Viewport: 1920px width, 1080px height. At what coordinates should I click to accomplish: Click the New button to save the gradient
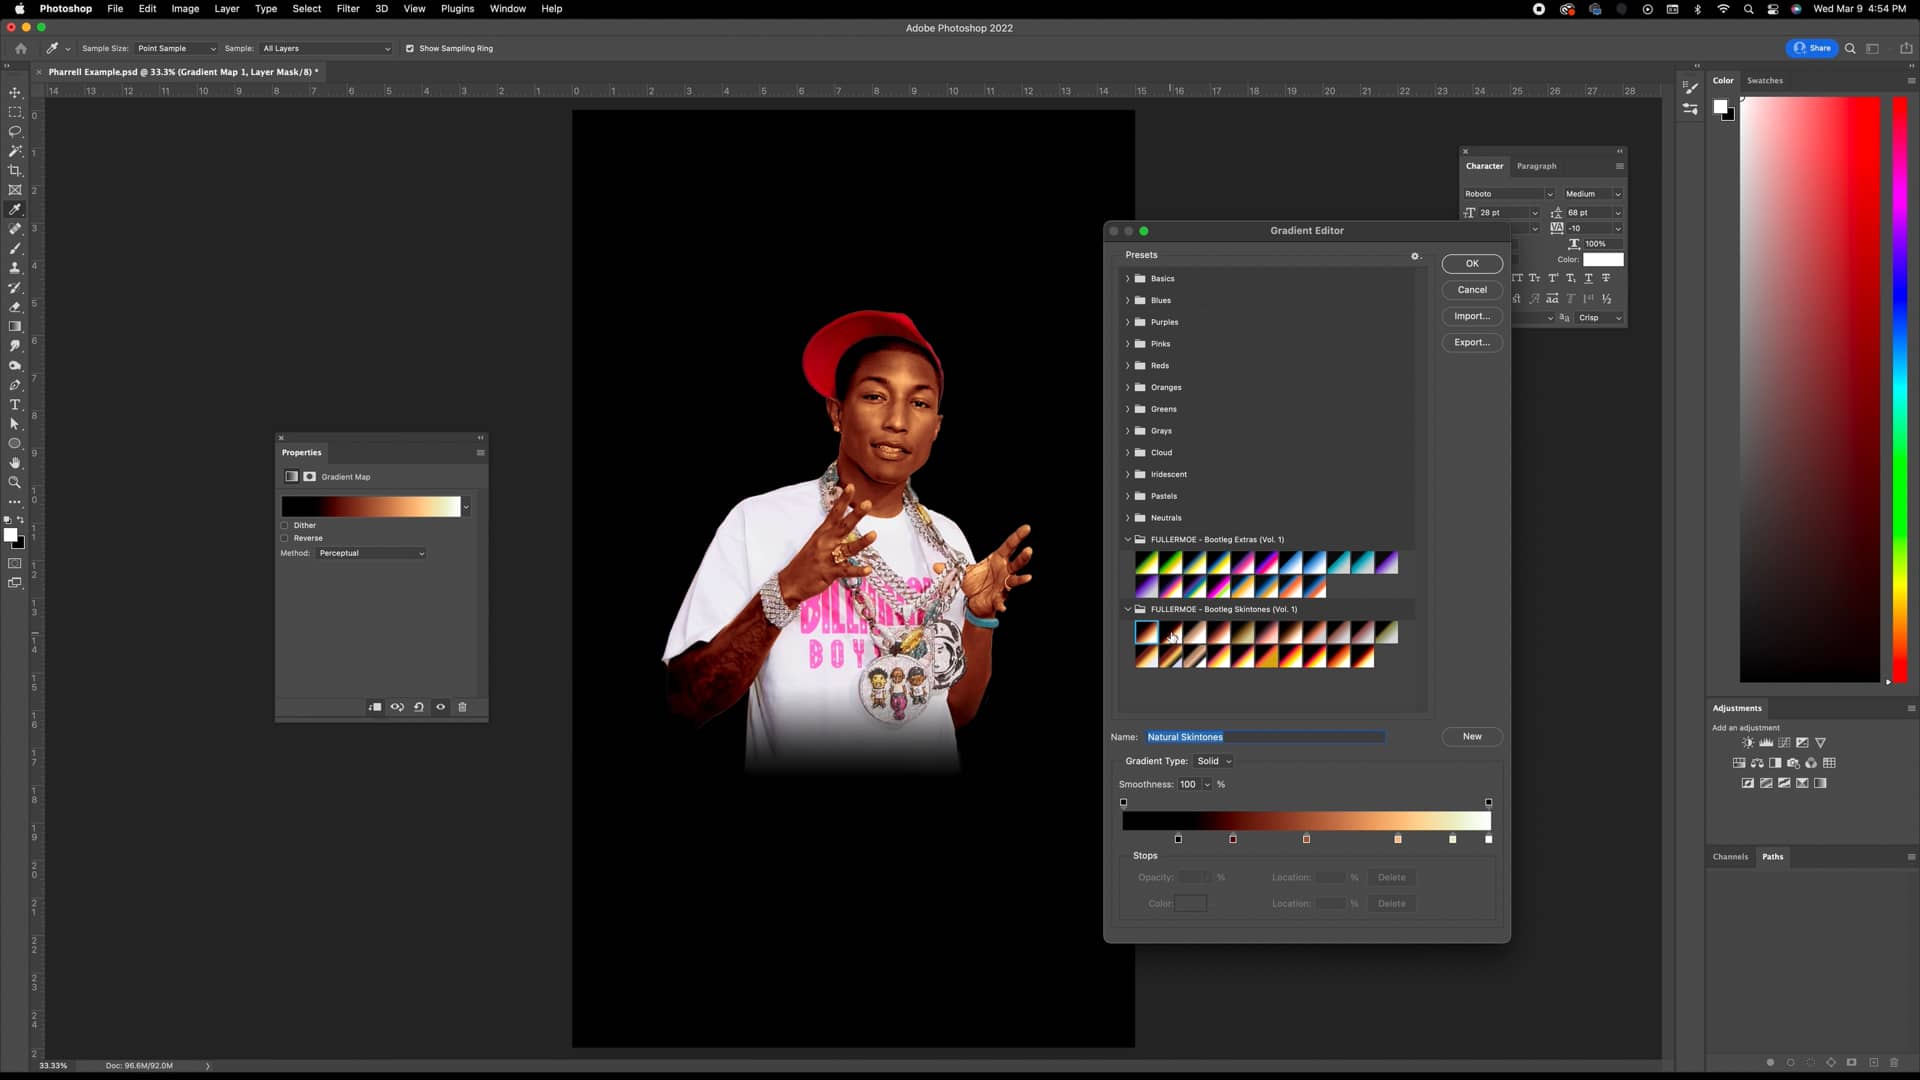click(x=1470, y=736)
